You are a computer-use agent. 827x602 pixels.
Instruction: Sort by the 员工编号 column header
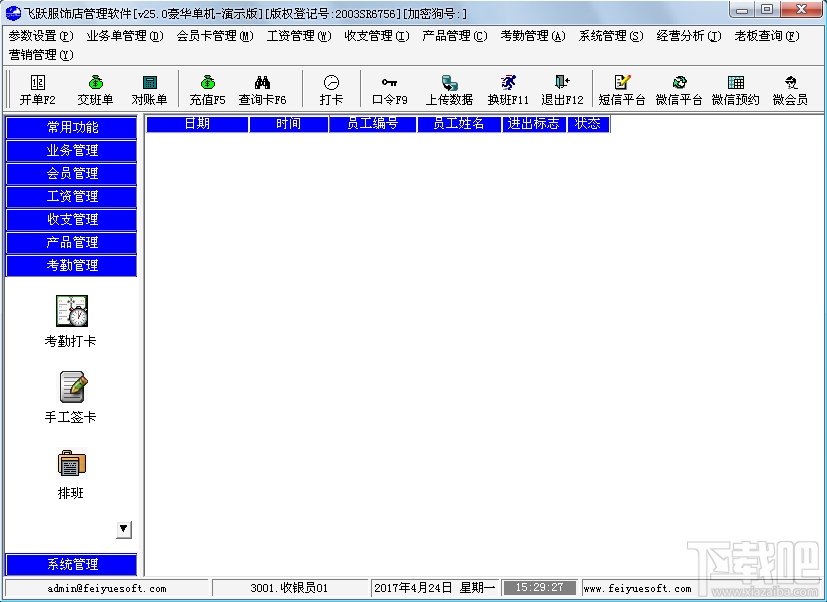[373, 124]
